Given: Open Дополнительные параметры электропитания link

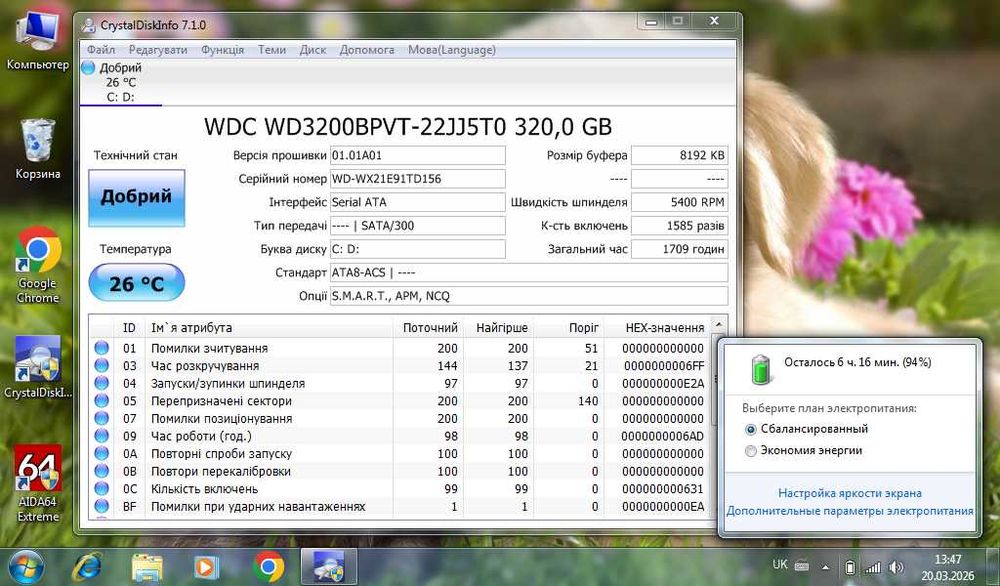Looking at the screenshot, I should tap(850, 511).
